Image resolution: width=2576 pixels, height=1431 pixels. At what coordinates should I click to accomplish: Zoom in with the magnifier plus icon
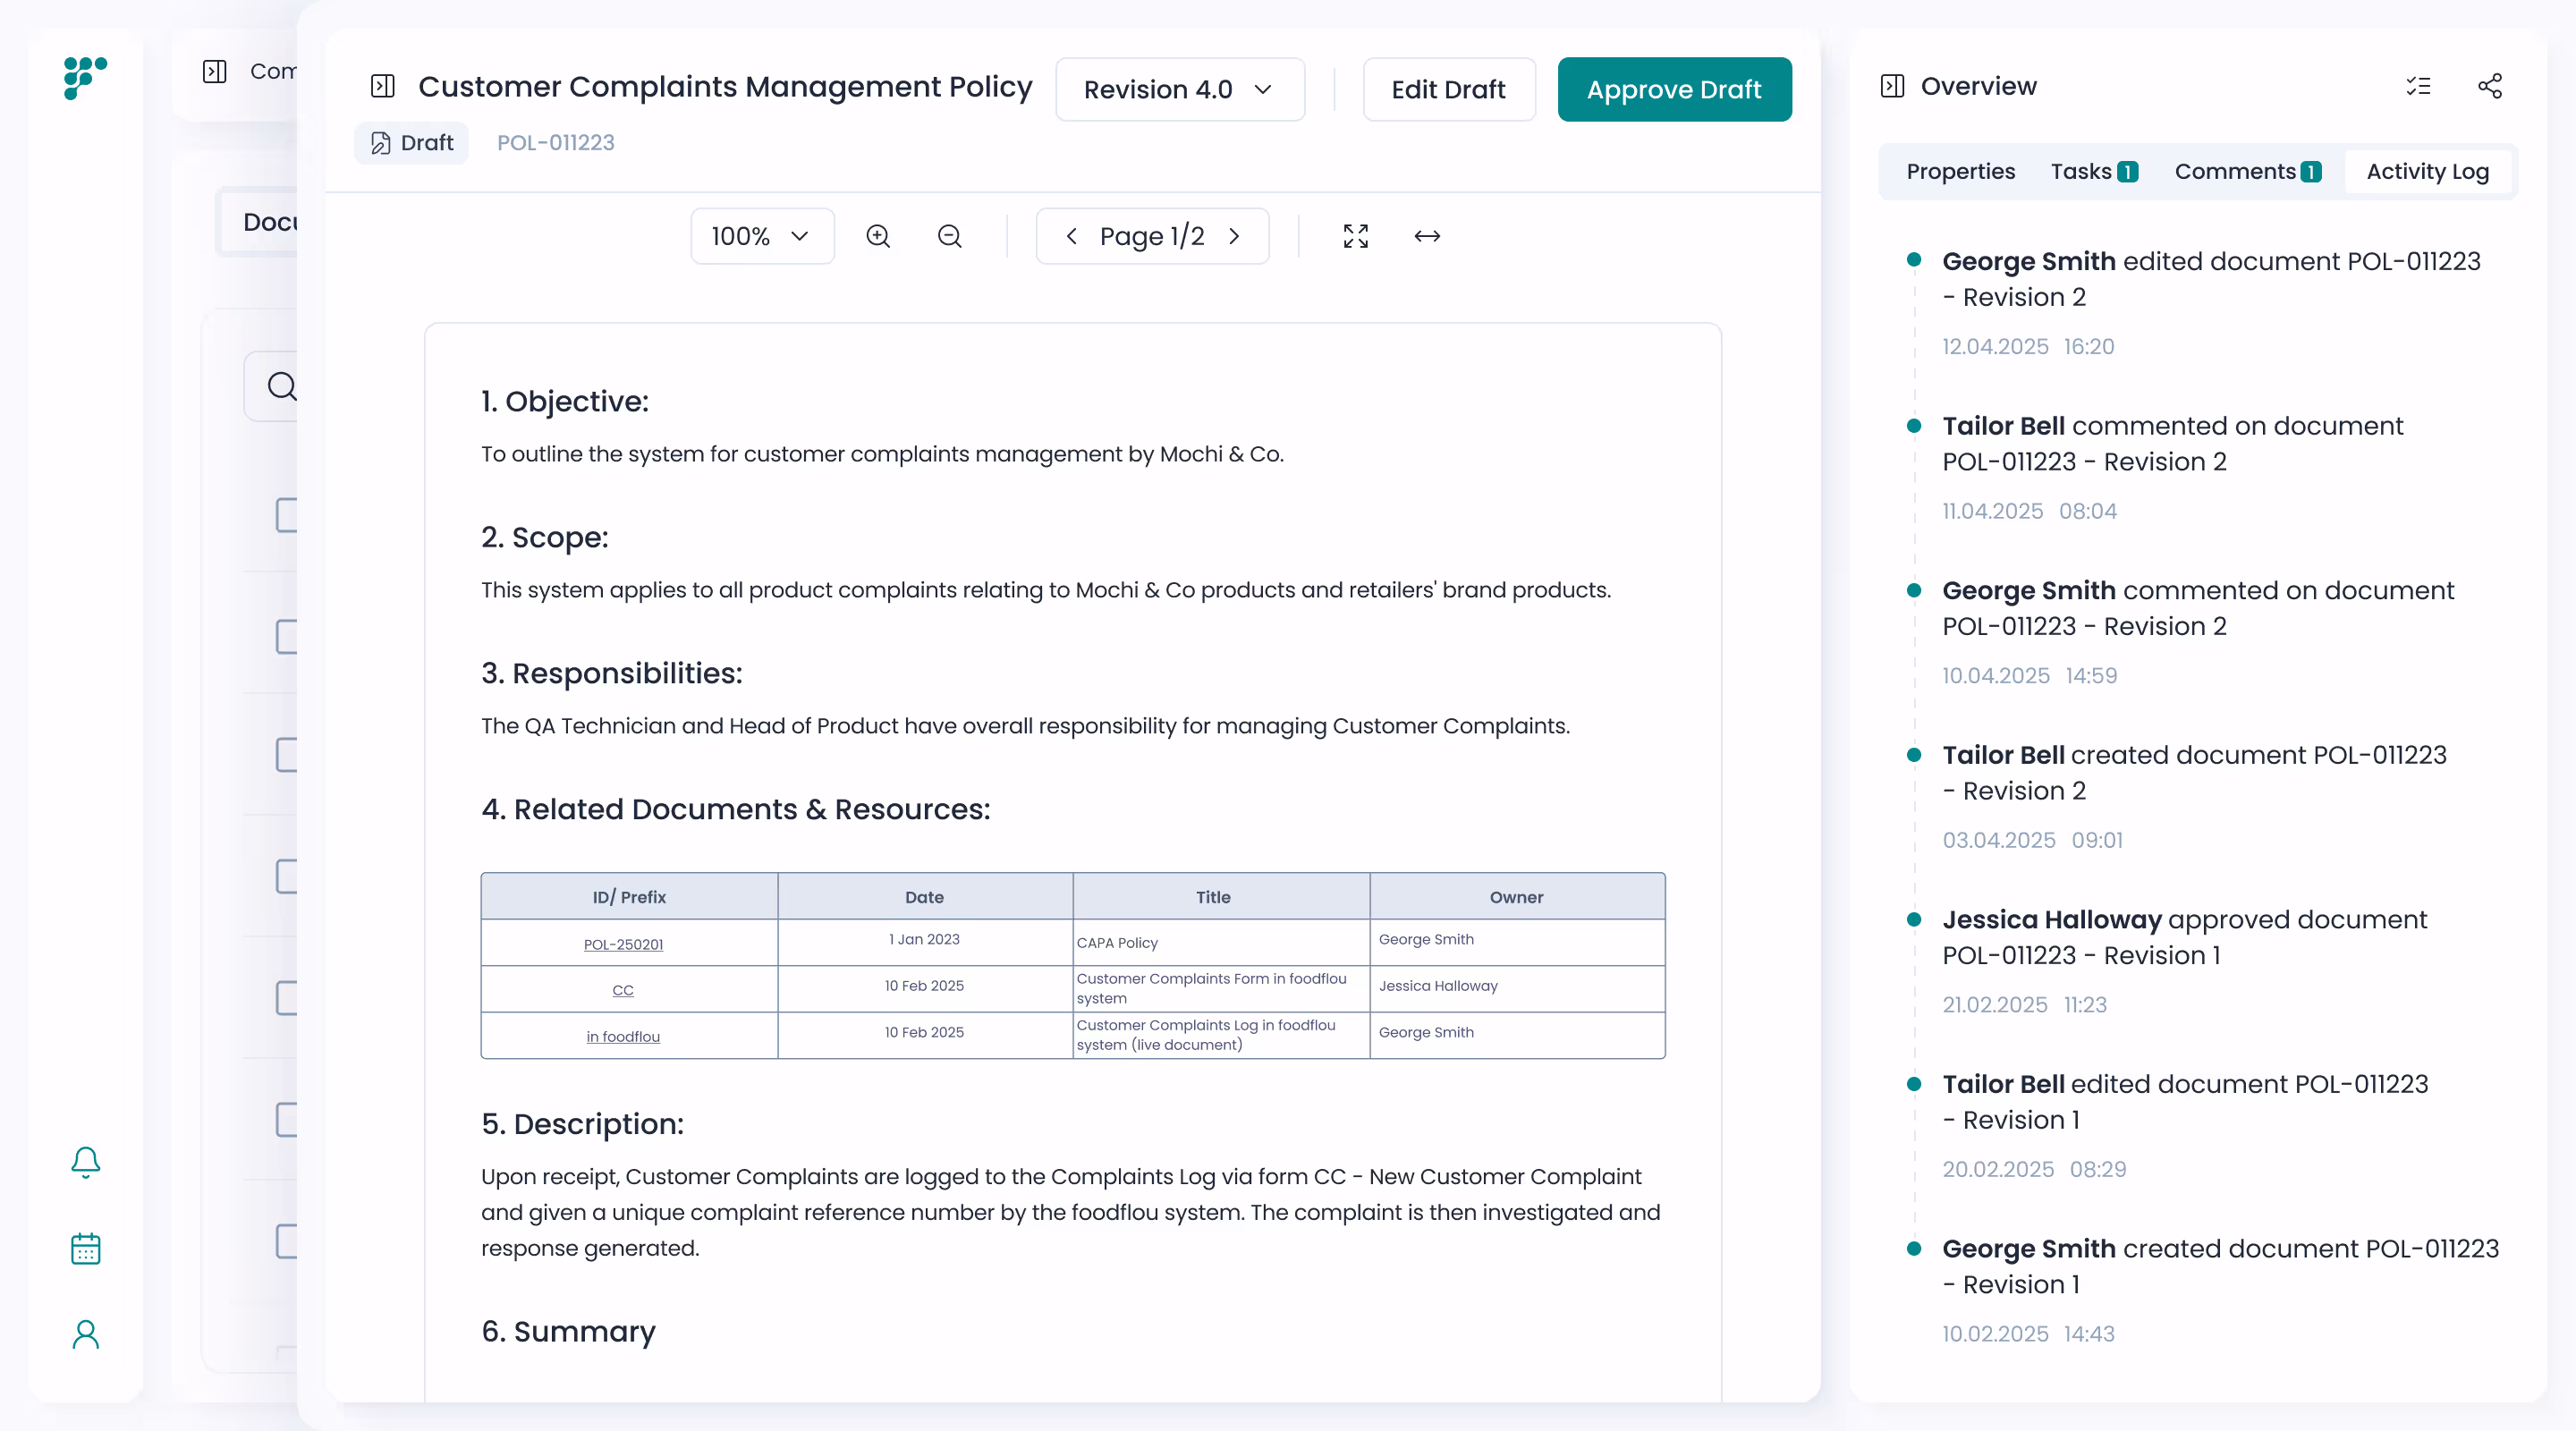click(x=878, y=236)
